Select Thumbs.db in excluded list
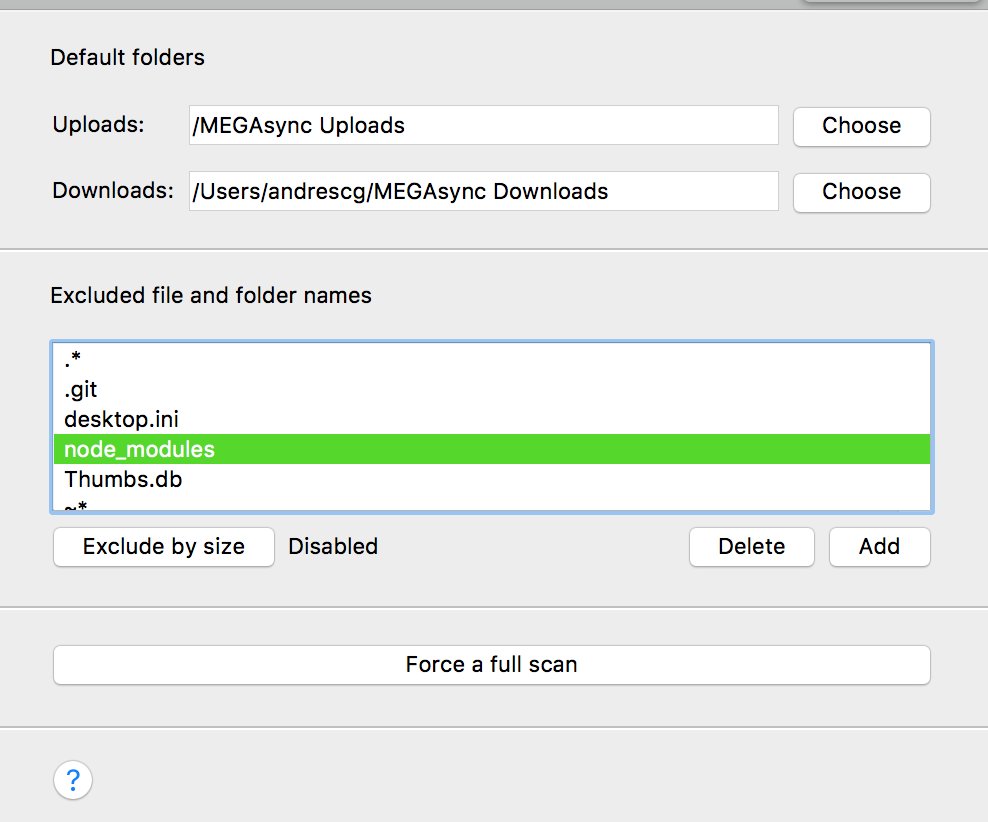This screenshot has height=822, width=988. click(491, 479)
